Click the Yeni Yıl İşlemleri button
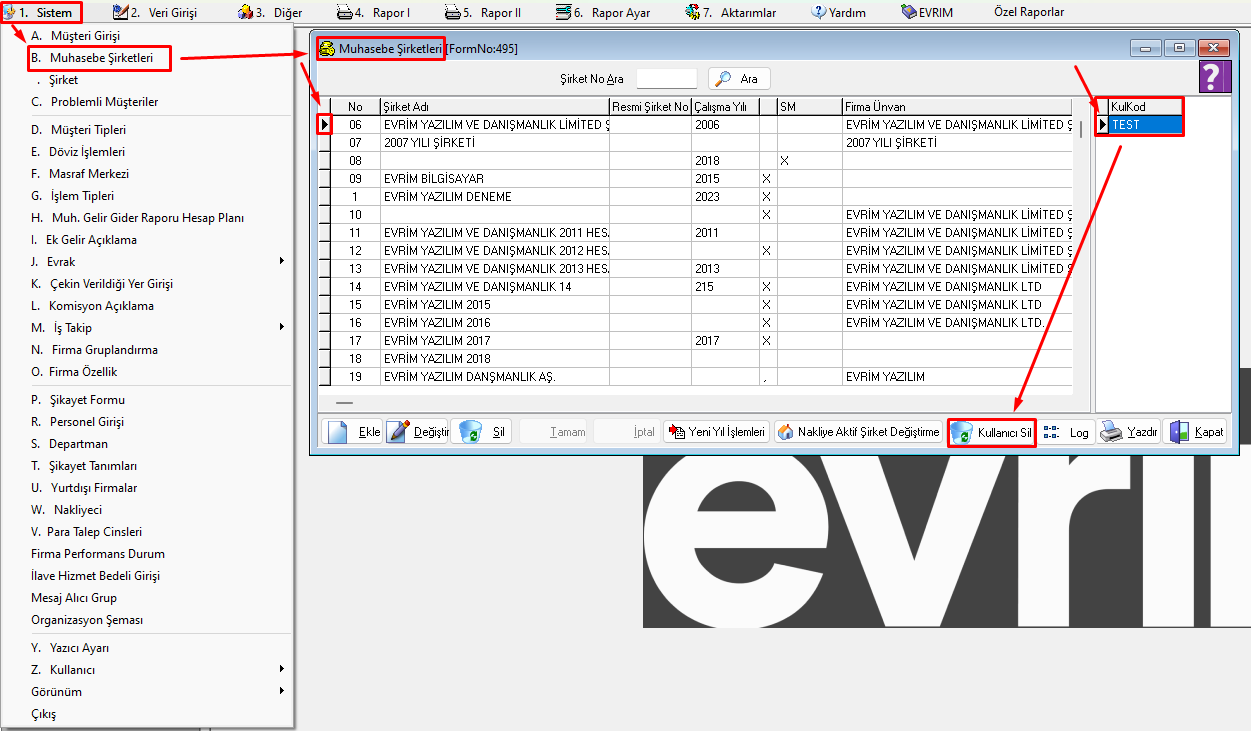Image resolution: width=1251 pixels, height=731 pixels. tap(716, 432)
